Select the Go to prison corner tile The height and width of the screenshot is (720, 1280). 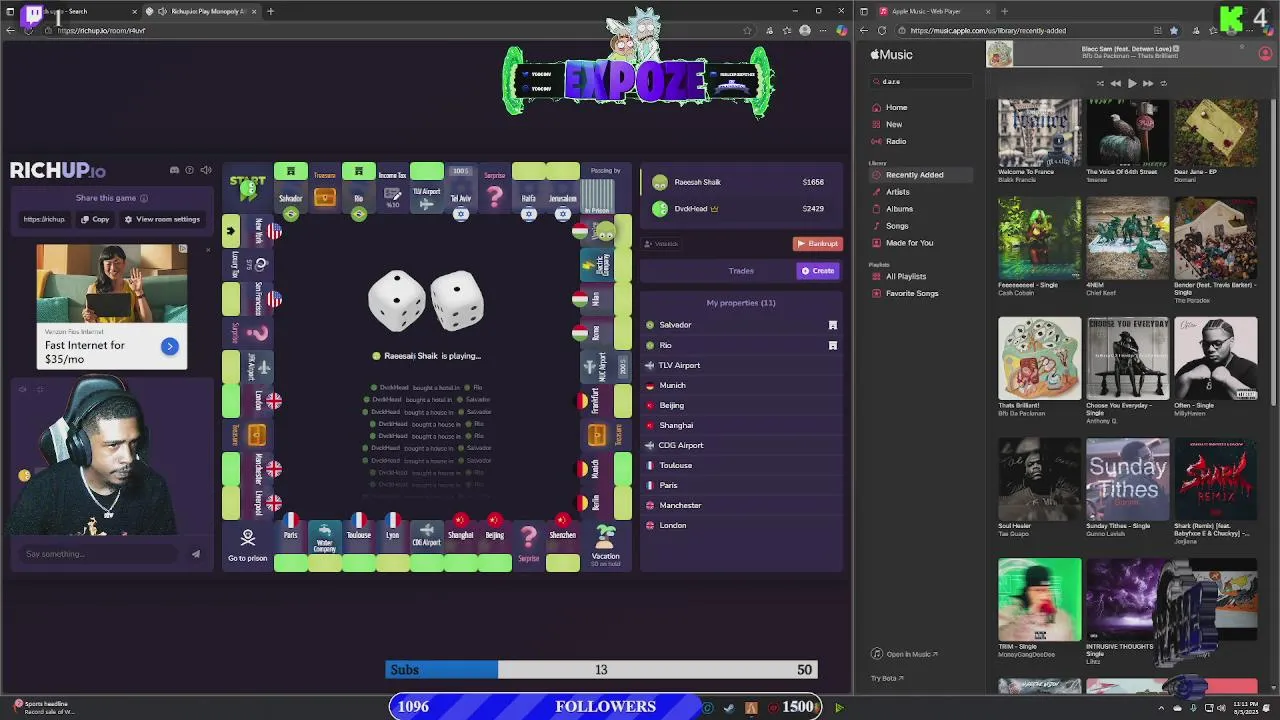click(247, 545)
